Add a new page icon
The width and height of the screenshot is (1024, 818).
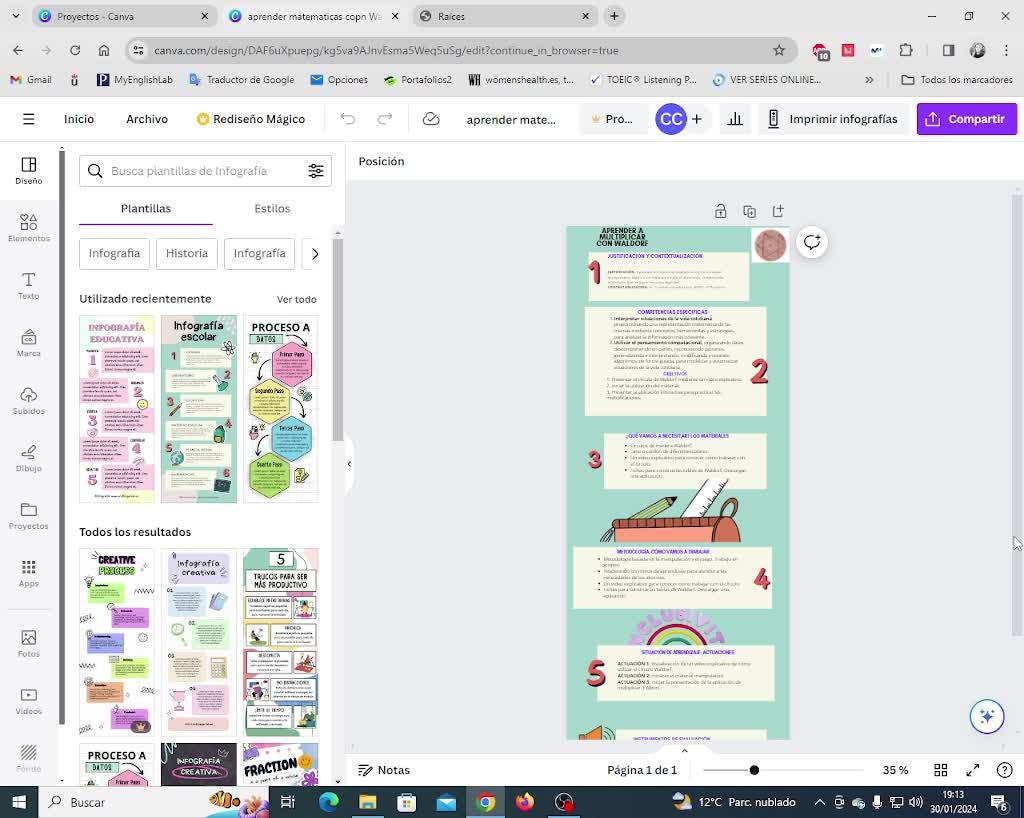(x=778, y=211)
